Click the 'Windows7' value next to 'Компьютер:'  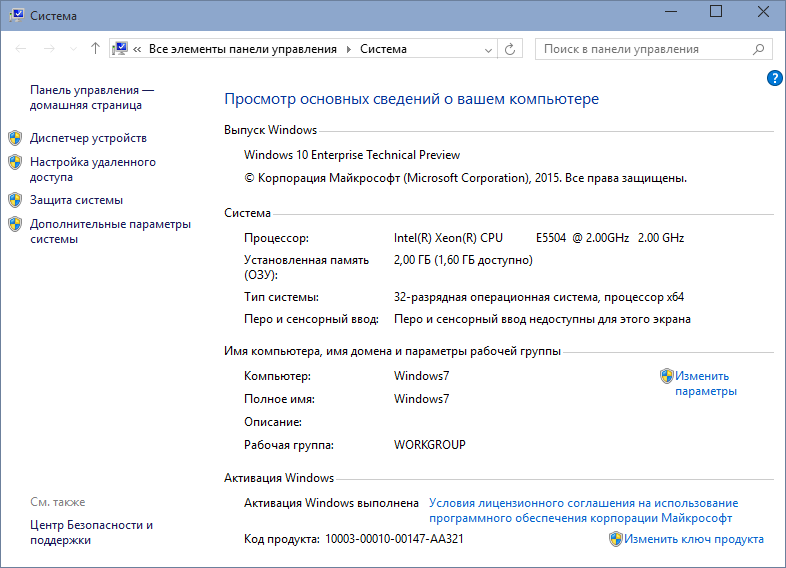422,376
